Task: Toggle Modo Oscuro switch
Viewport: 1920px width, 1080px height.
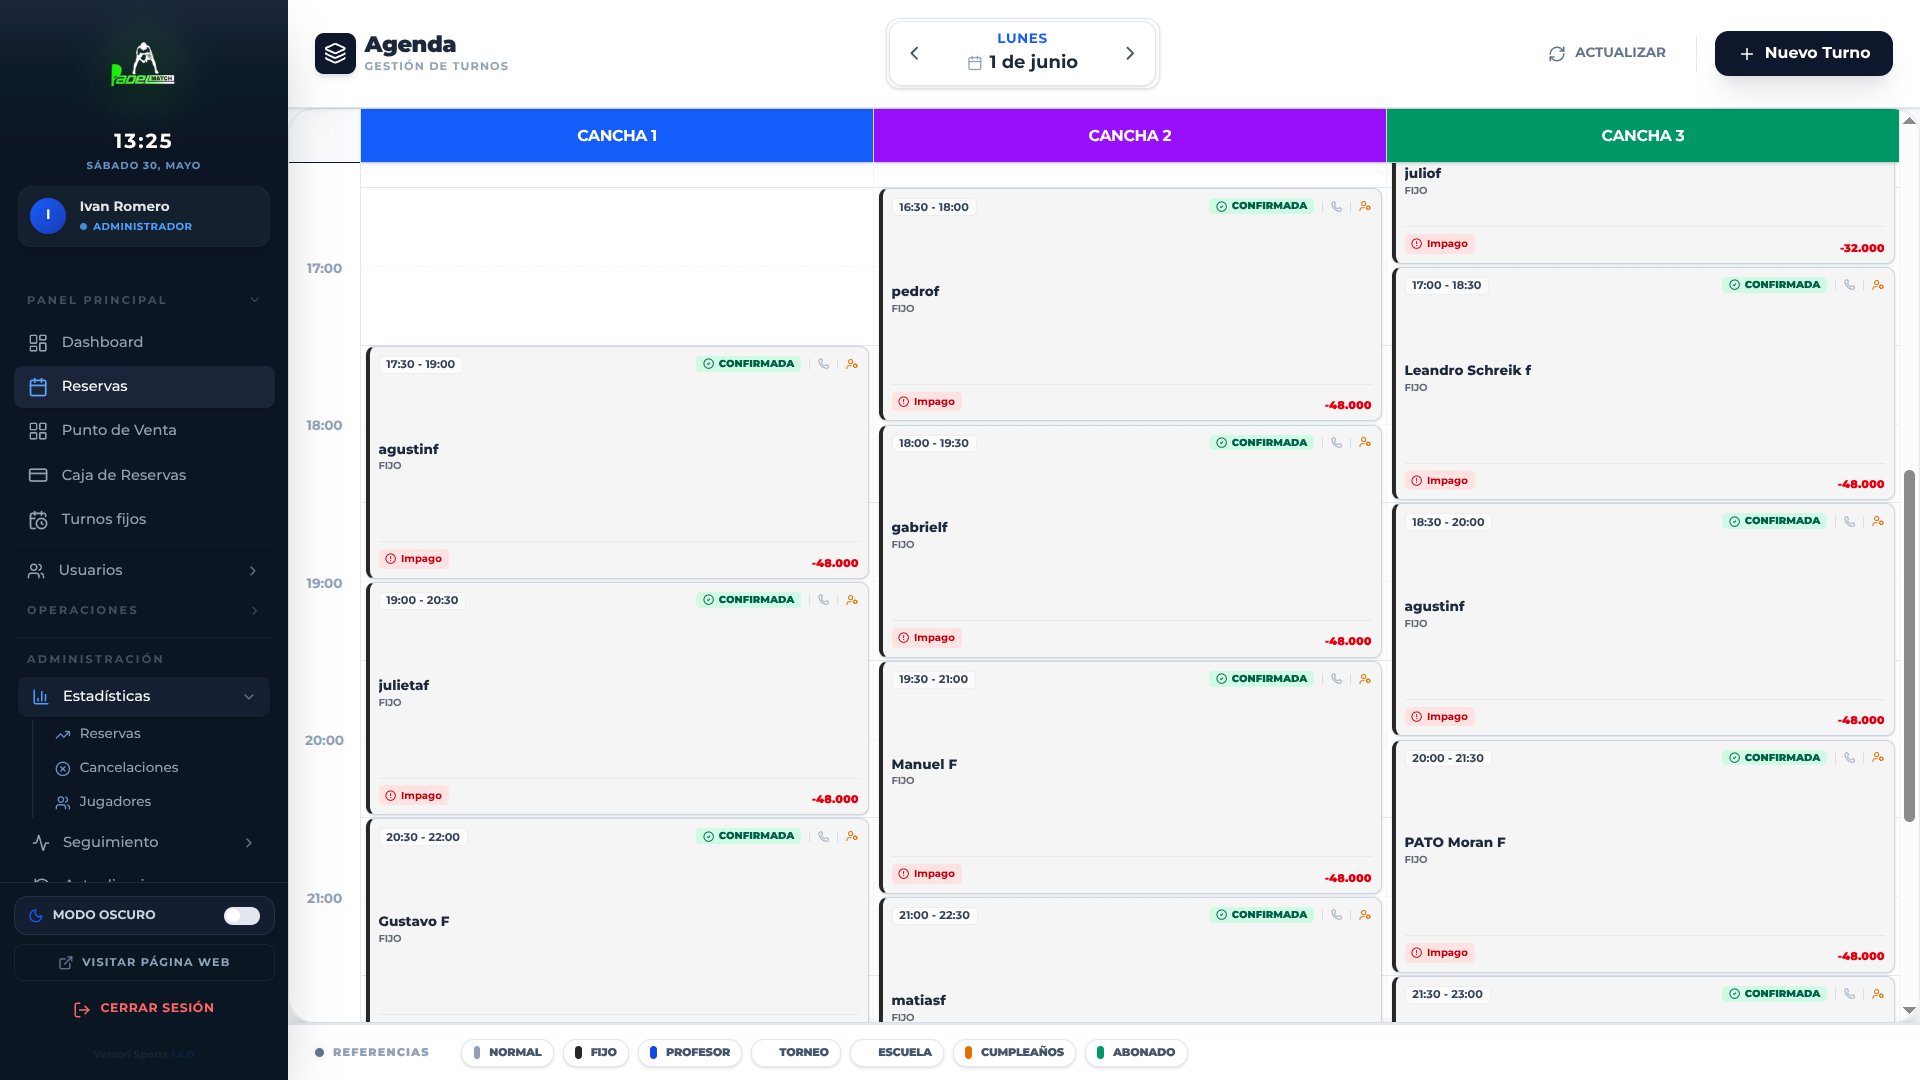Action: pos(241,916)
